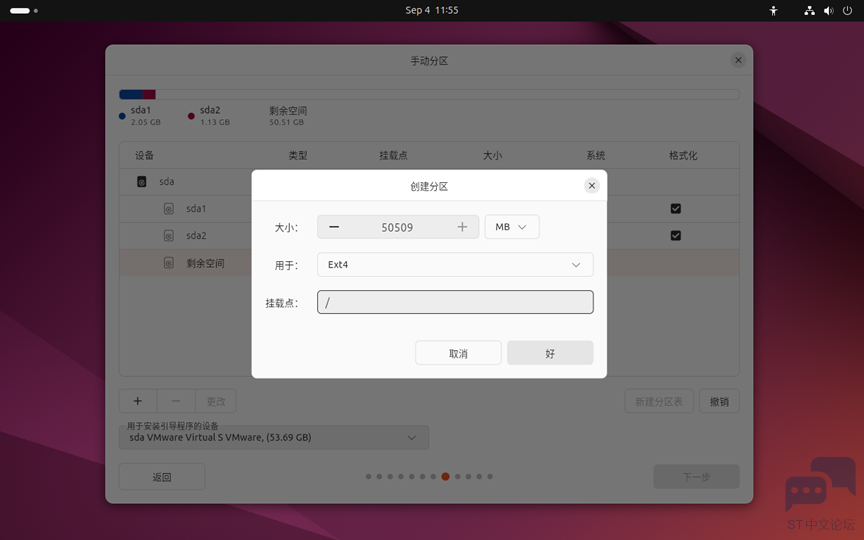Image resolution: width=864 pixels, height=540 pixels.
Task: Toggle the sda2 format checkbox
Action: [676, 235]
